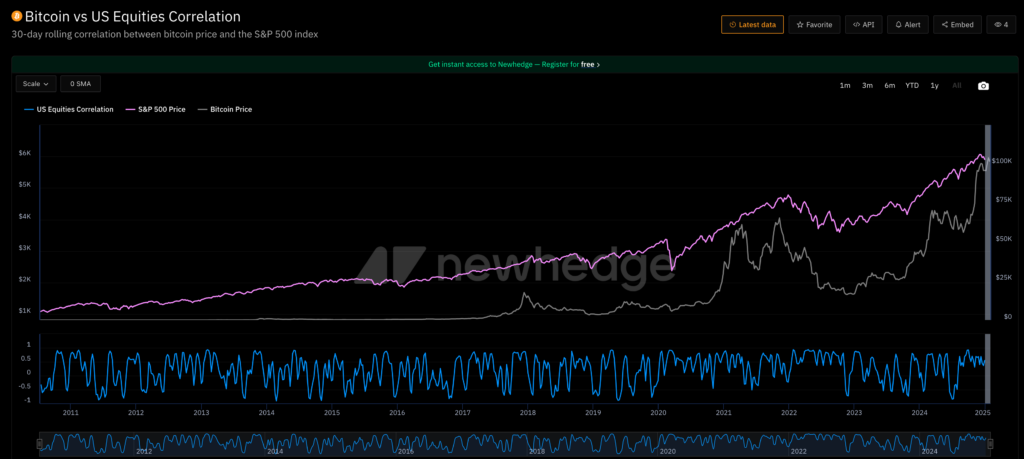1024x459 pixels.
Task: Click the $75K right axis label
Action: pos(1003,200)
